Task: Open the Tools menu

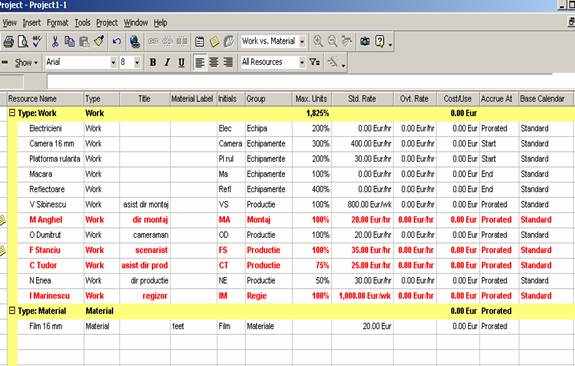Action: pyautogui.click(x=83, y=23)
